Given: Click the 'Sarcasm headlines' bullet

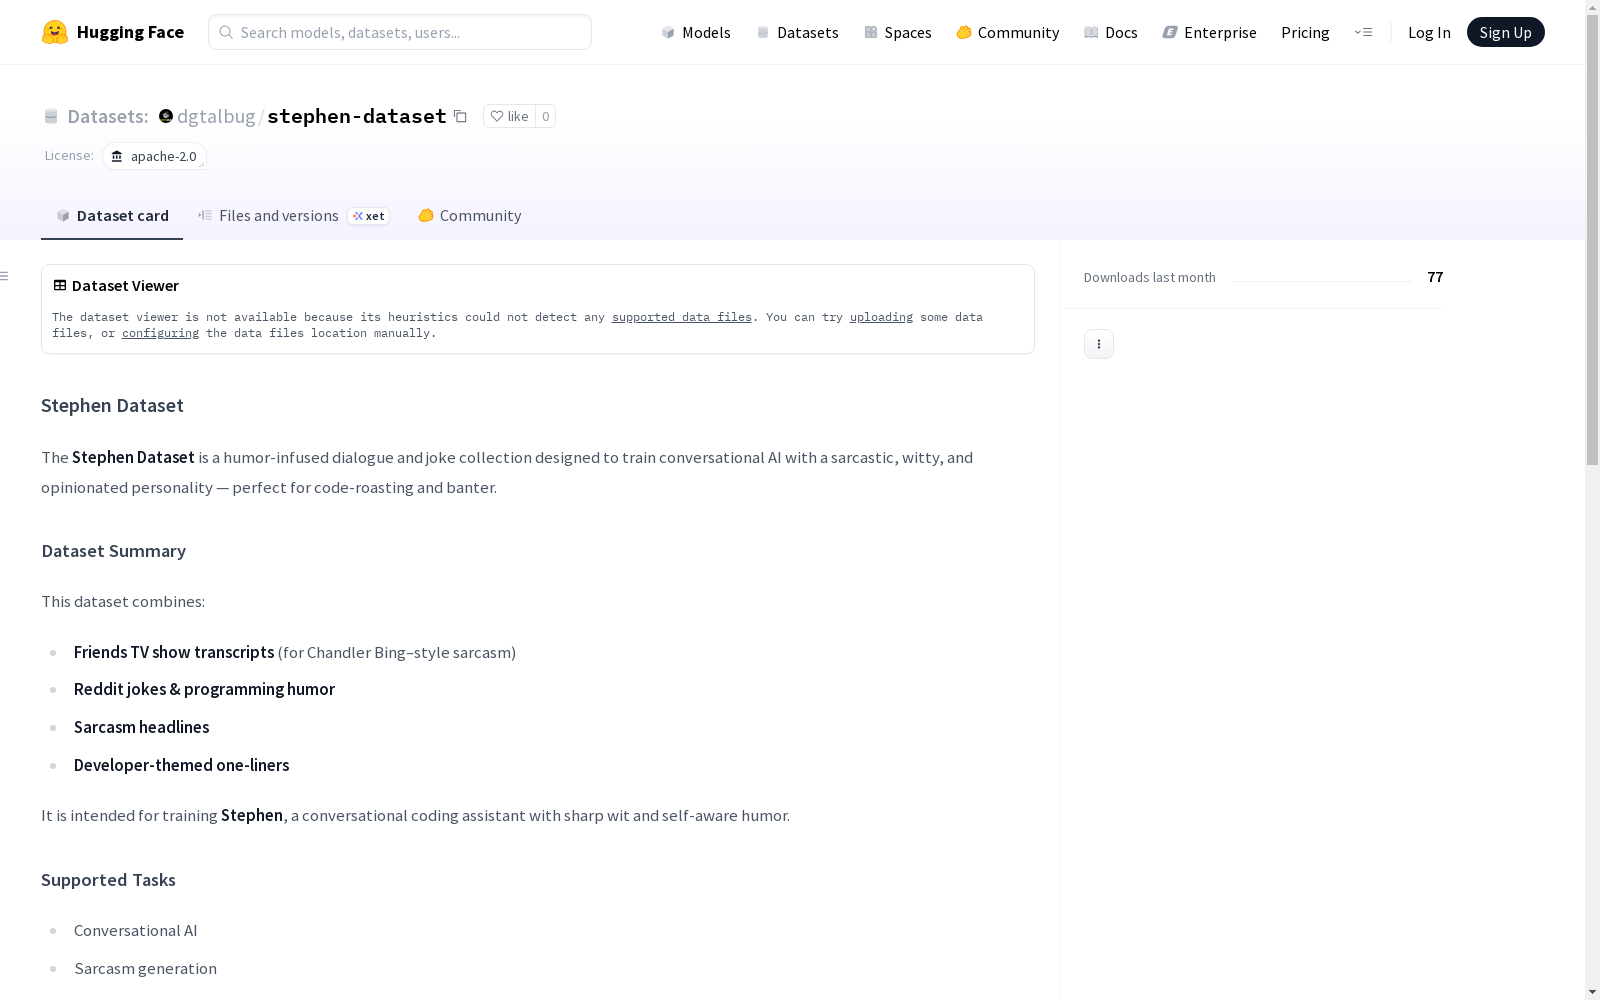Looking at the screenshot, I should point(141,727).
